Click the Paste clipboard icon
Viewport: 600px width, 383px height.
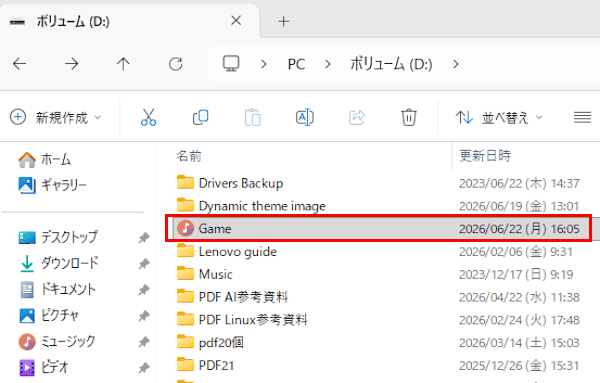pos(253,117)
